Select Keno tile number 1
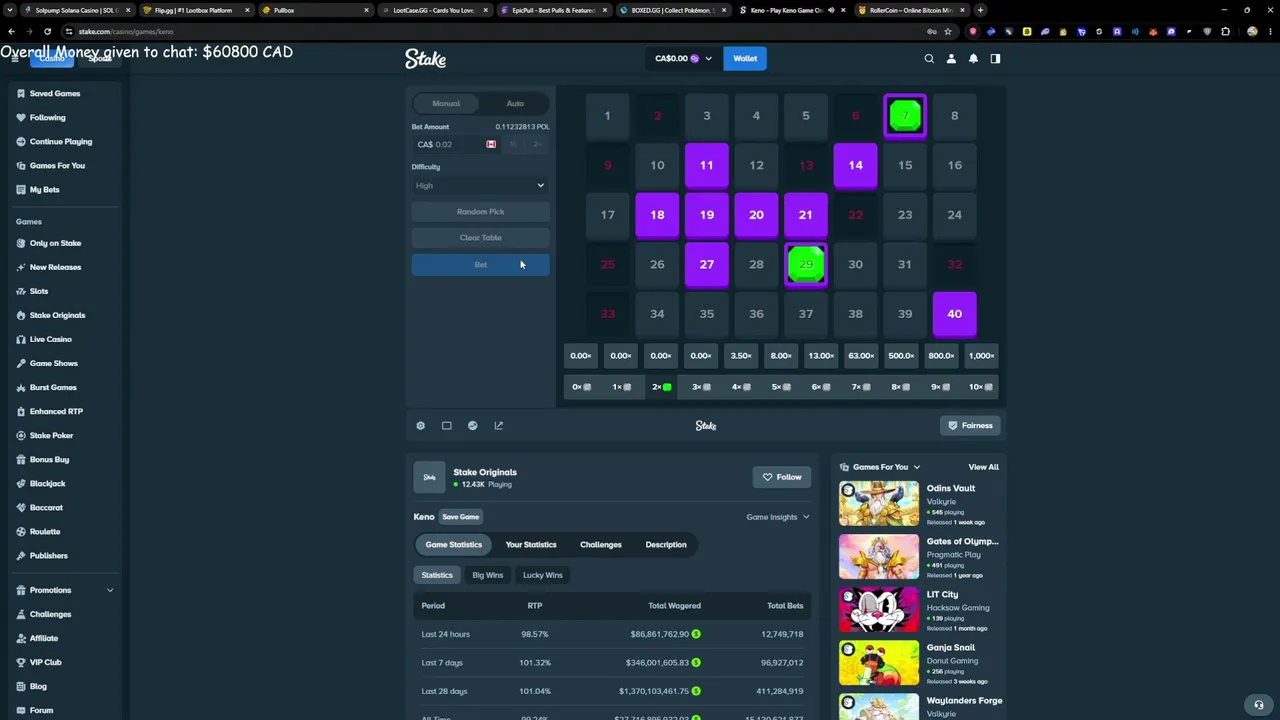This screenshot has width=1280, height=720. [x=607, y=116]
